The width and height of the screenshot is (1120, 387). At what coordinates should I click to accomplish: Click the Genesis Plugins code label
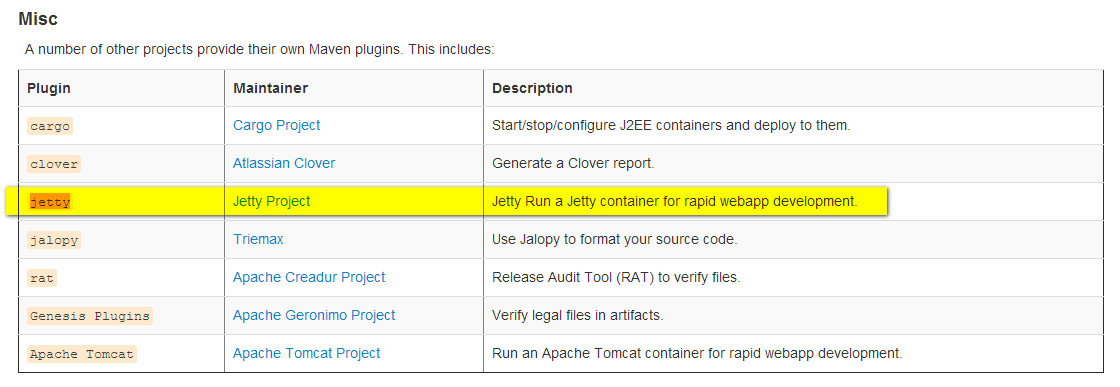point(90,316)
